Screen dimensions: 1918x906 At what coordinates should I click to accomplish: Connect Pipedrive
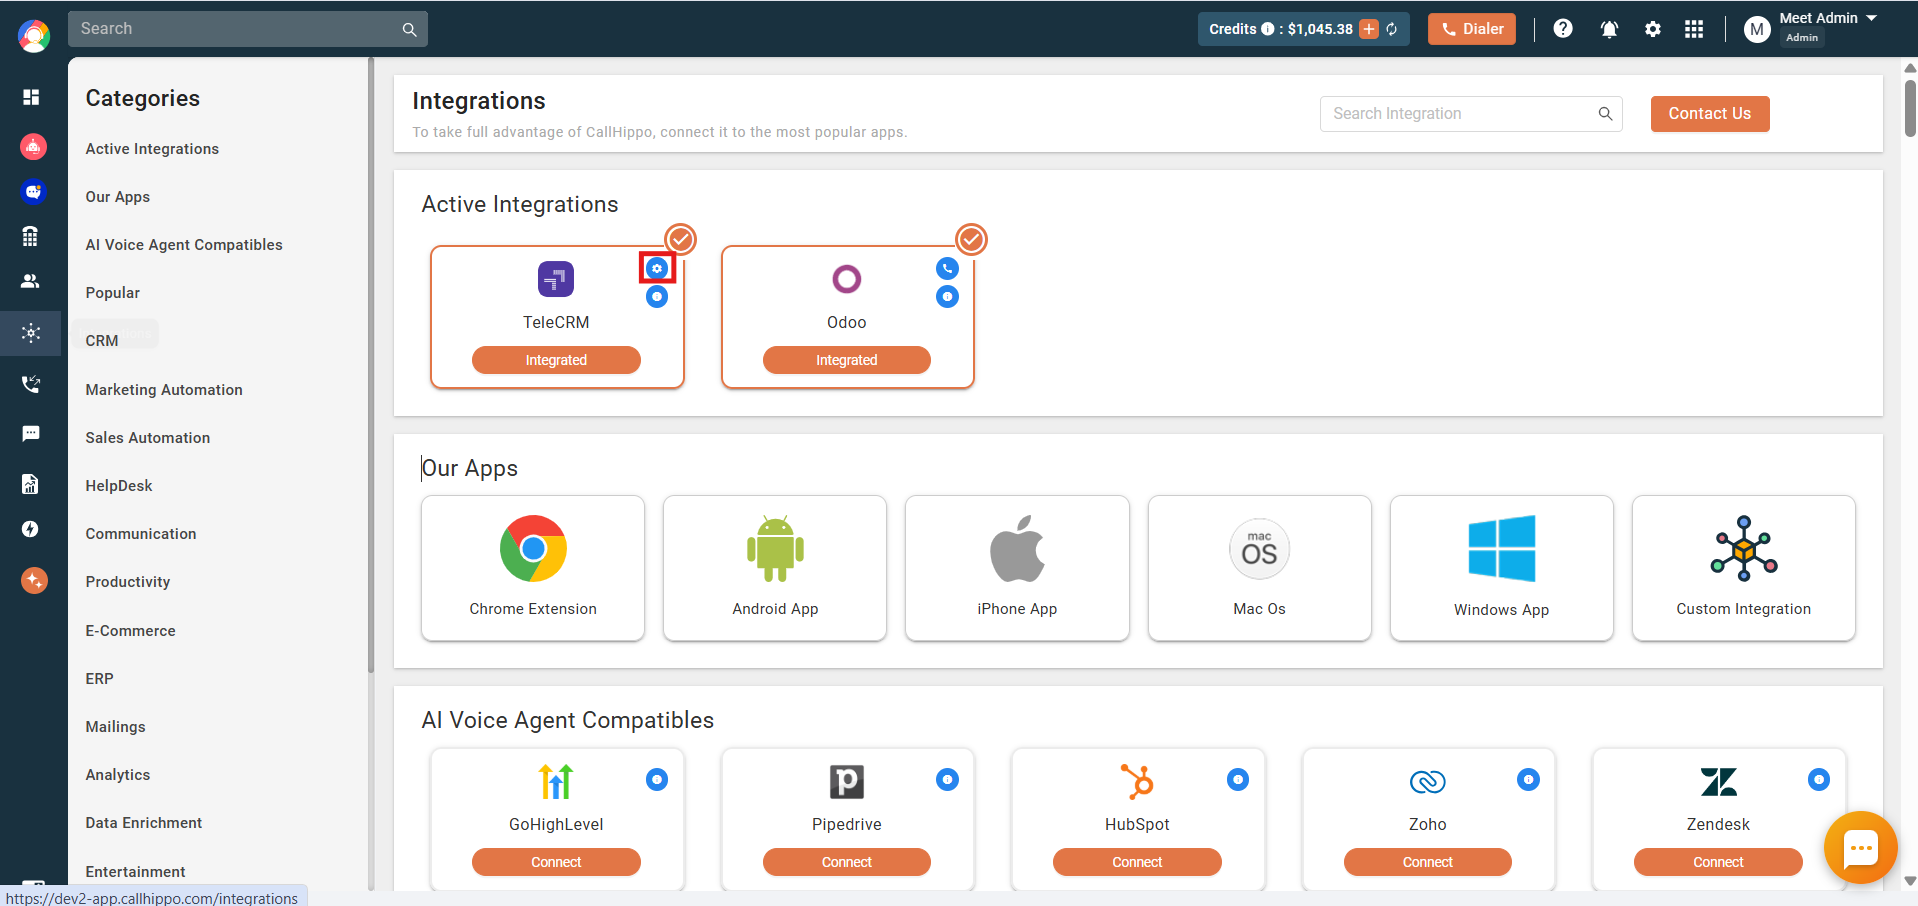pyautogui.click(x=847, y=862)
